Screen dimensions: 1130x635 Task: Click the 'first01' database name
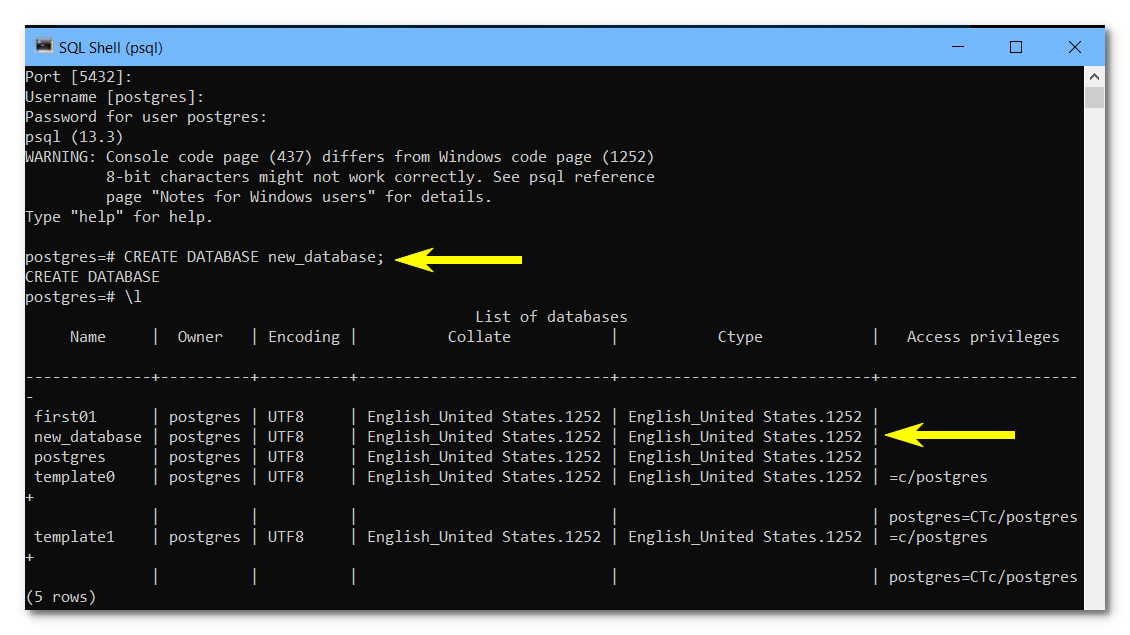click(x=66, y=417)
